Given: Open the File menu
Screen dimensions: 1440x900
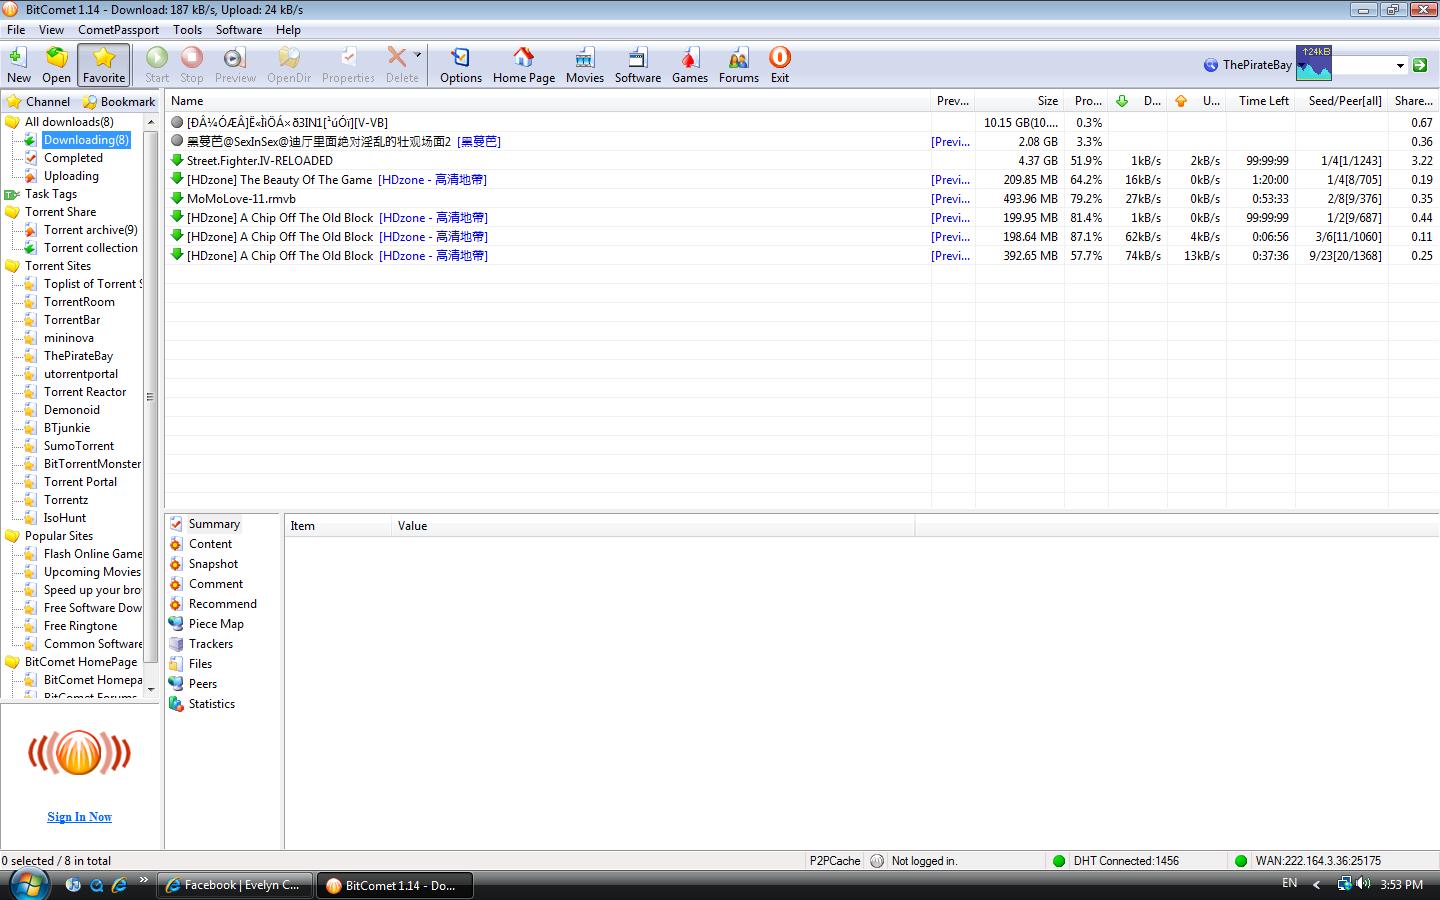Looking at the screenshot, I should (16, 30).
